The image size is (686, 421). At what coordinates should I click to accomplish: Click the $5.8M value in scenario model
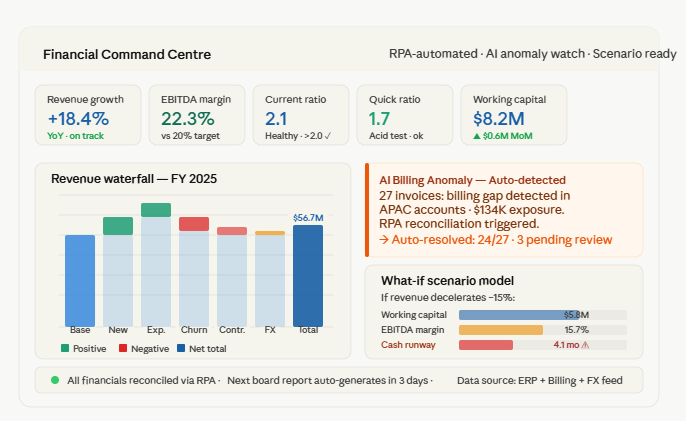pyautogui.click(x=577, y=315)
